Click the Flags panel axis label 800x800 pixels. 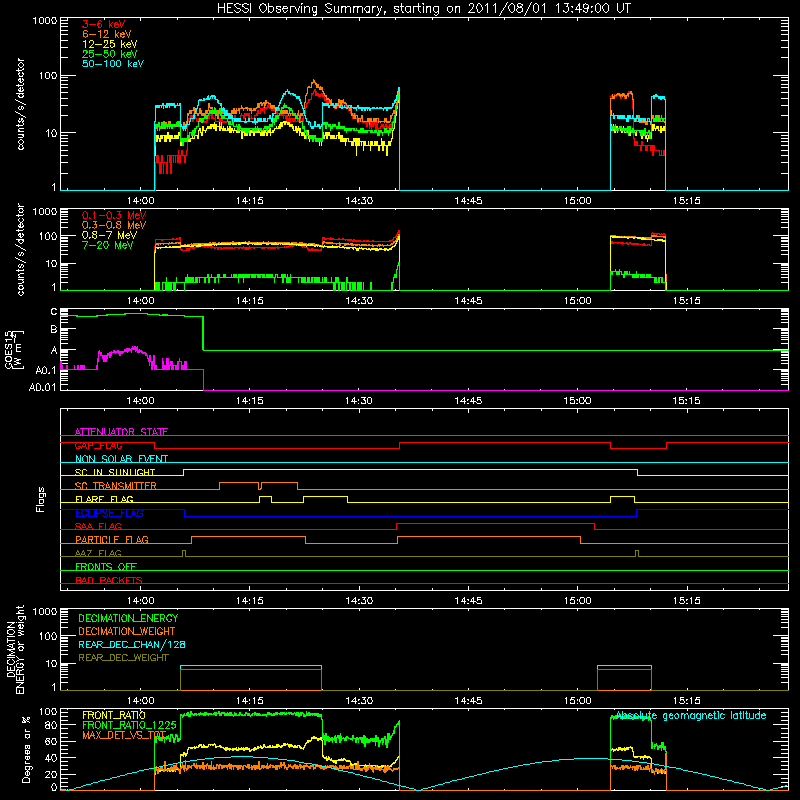[x=41, y=499]
